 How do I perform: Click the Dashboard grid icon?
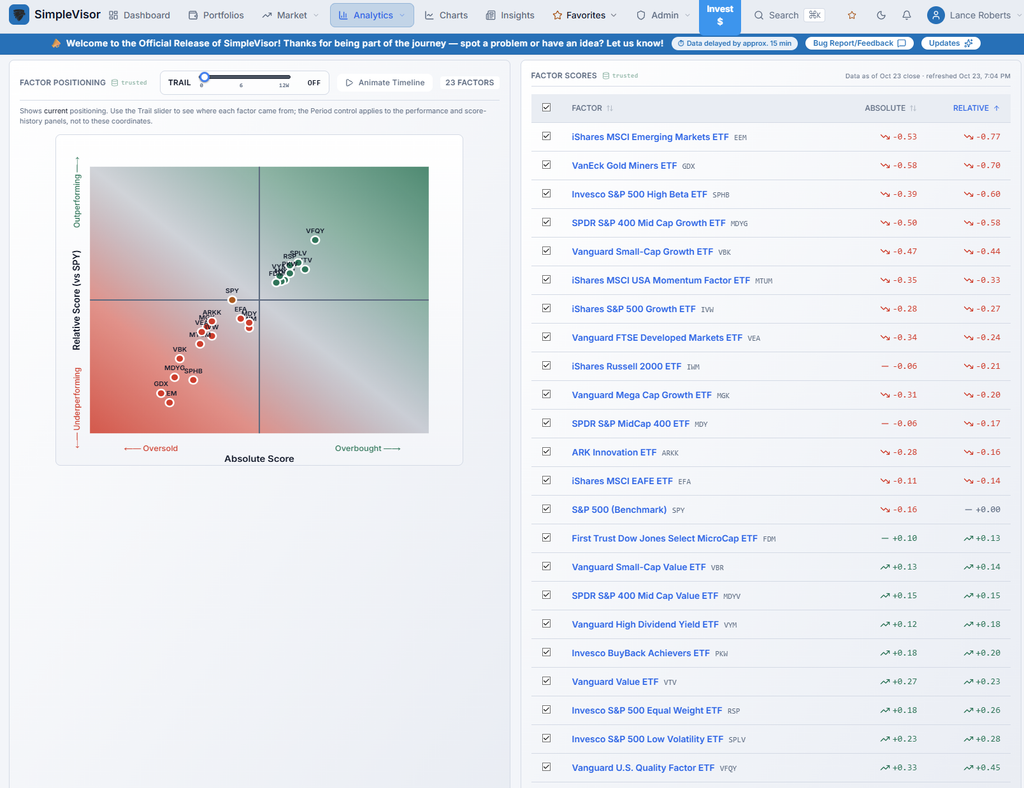(113, 15)
